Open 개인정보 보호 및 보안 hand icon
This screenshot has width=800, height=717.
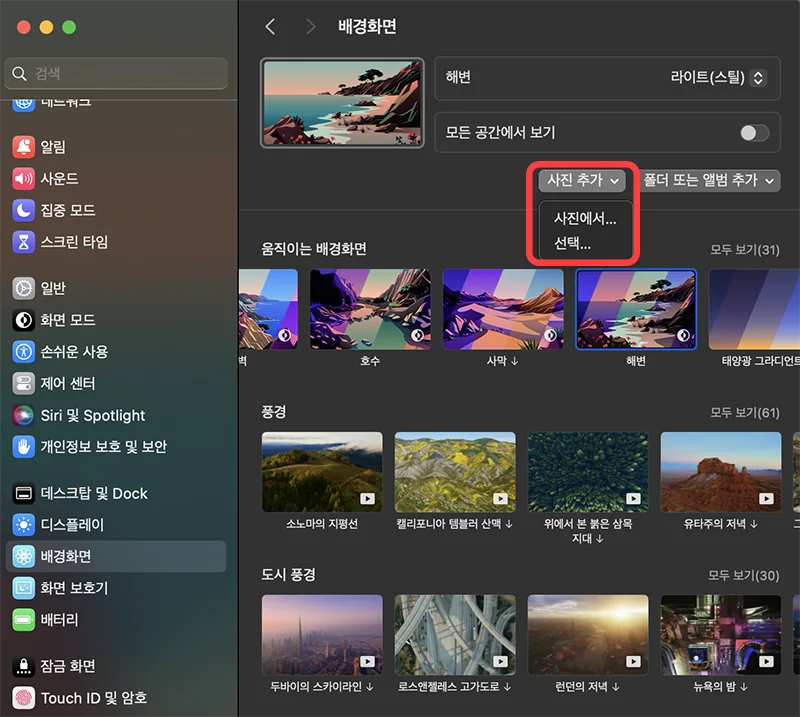23,447
